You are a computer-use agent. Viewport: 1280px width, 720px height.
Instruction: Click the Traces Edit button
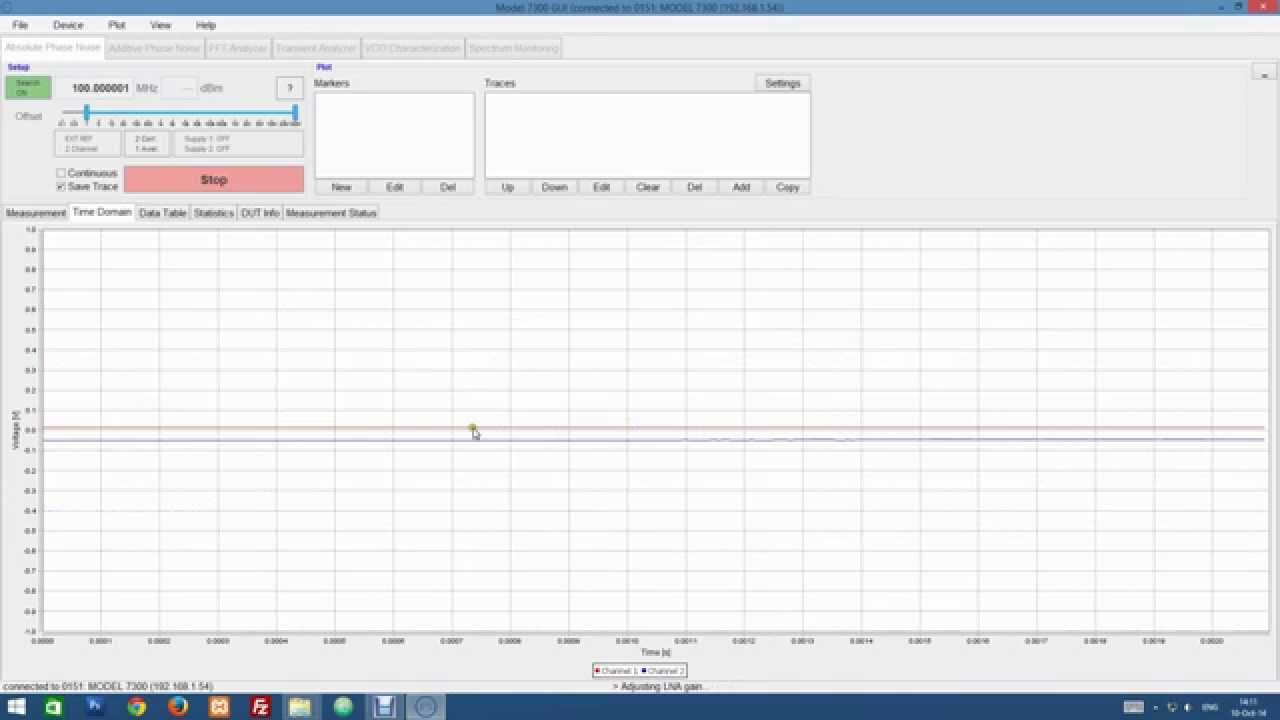click(x=601, y=187)
